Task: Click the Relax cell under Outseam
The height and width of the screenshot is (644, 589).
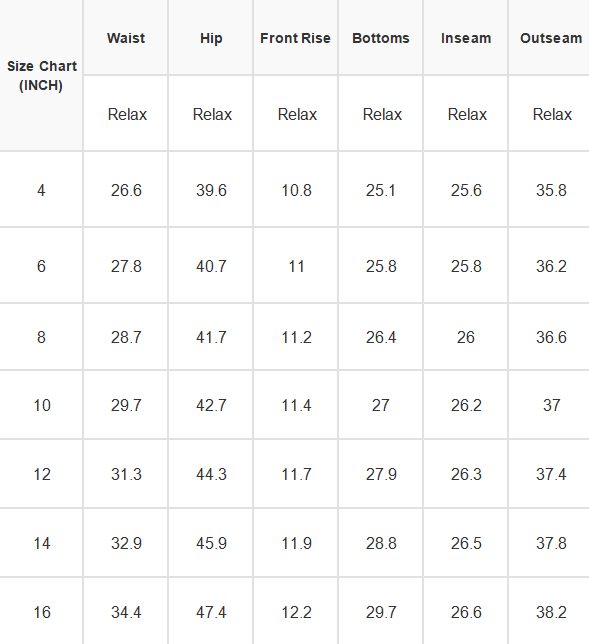Action: coord(552,114)
